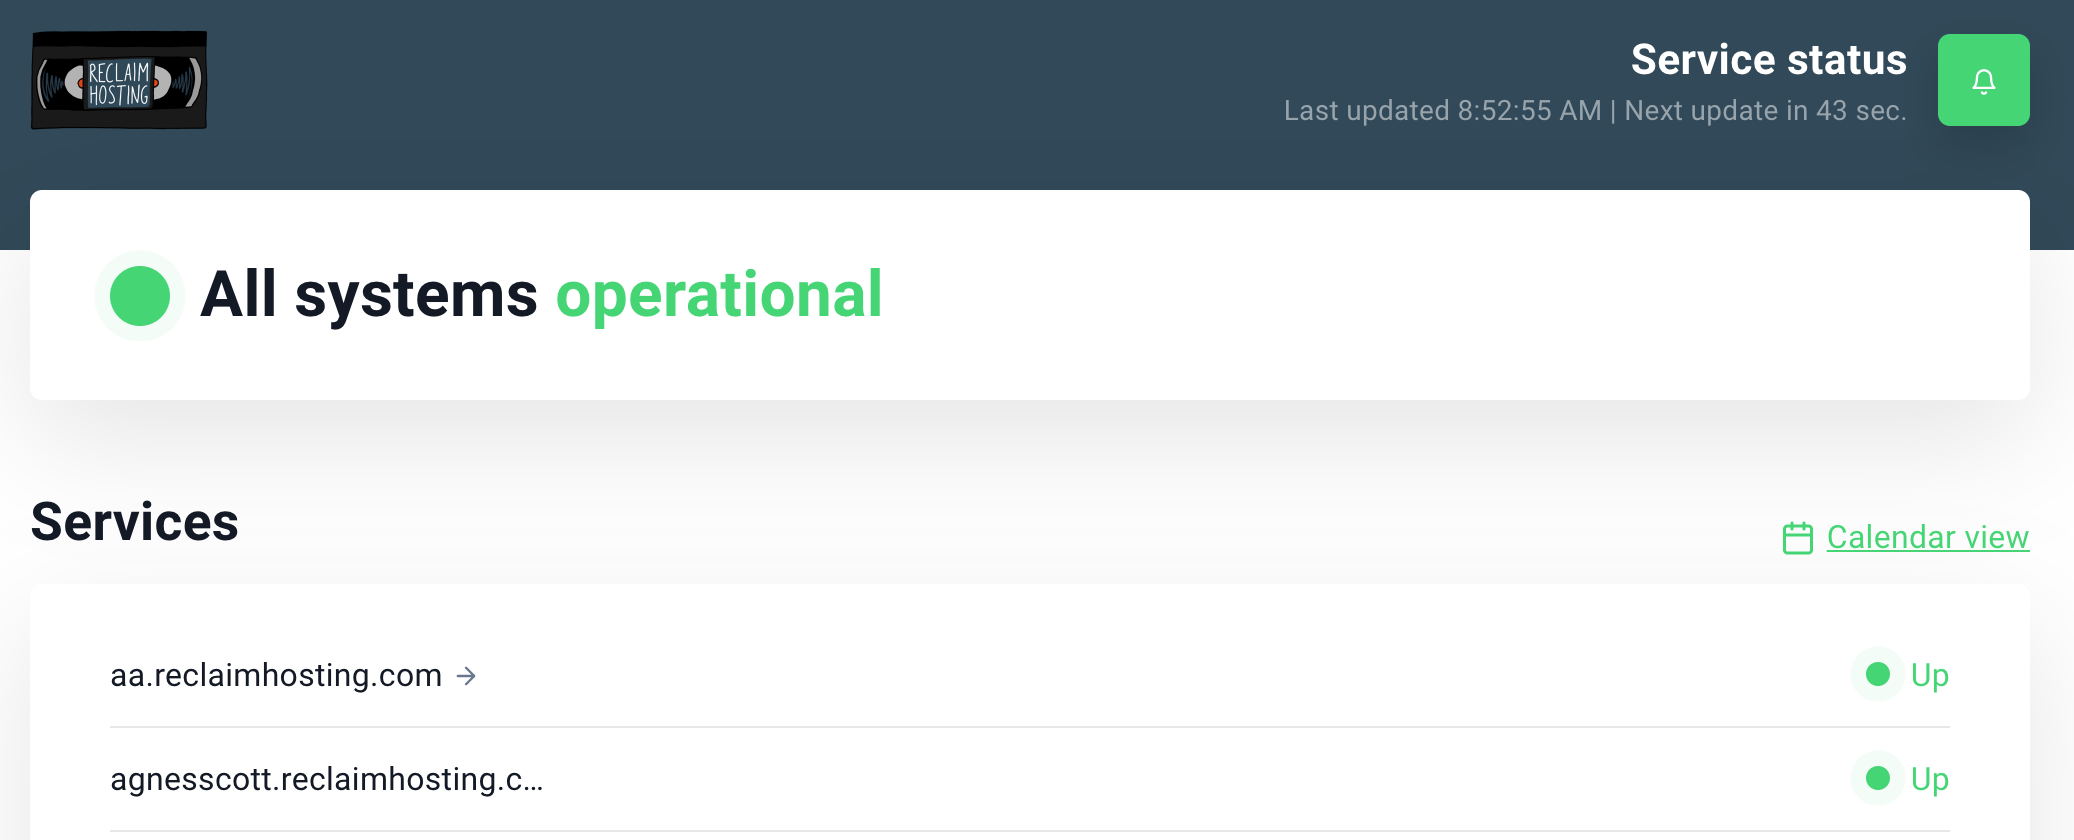Click the Next update in 43 sec. text
The width and height of the screenshot is (2074, 840).
tap(1765, 110)
